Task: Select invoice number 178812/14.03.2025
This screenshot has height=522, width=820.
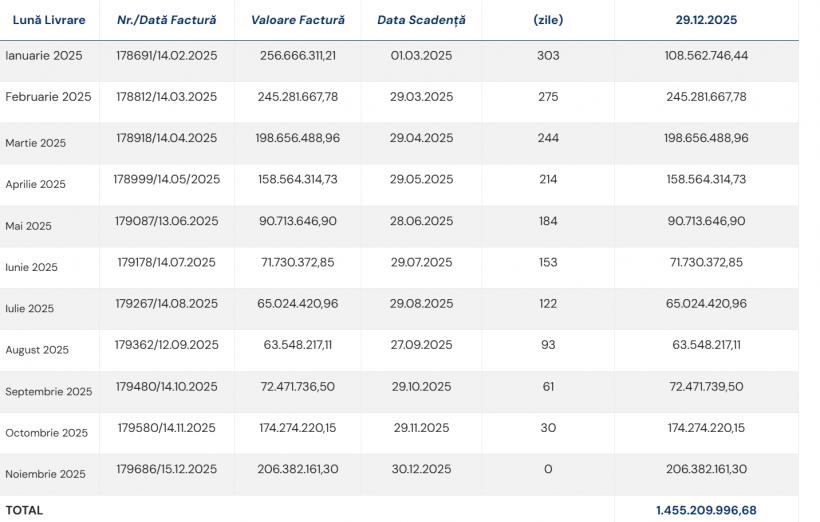Action: [x=166, y=97]
